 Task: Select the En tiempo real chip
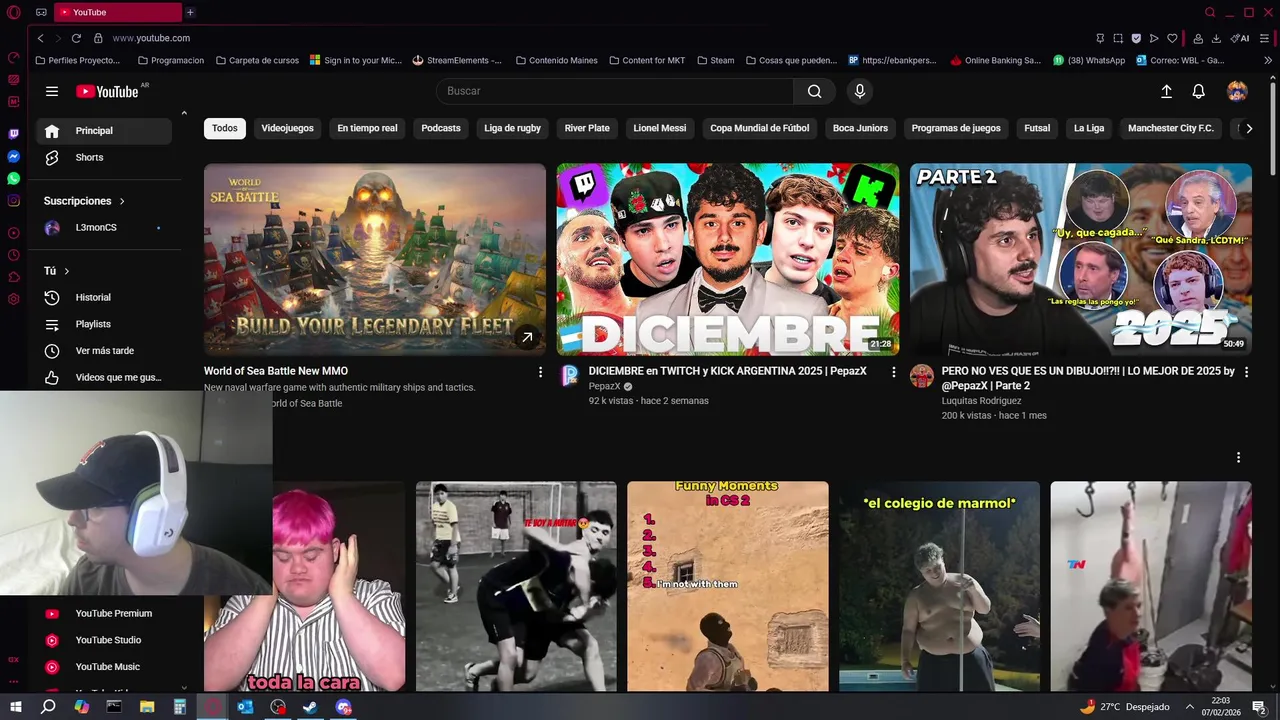[x=367, y=128]
